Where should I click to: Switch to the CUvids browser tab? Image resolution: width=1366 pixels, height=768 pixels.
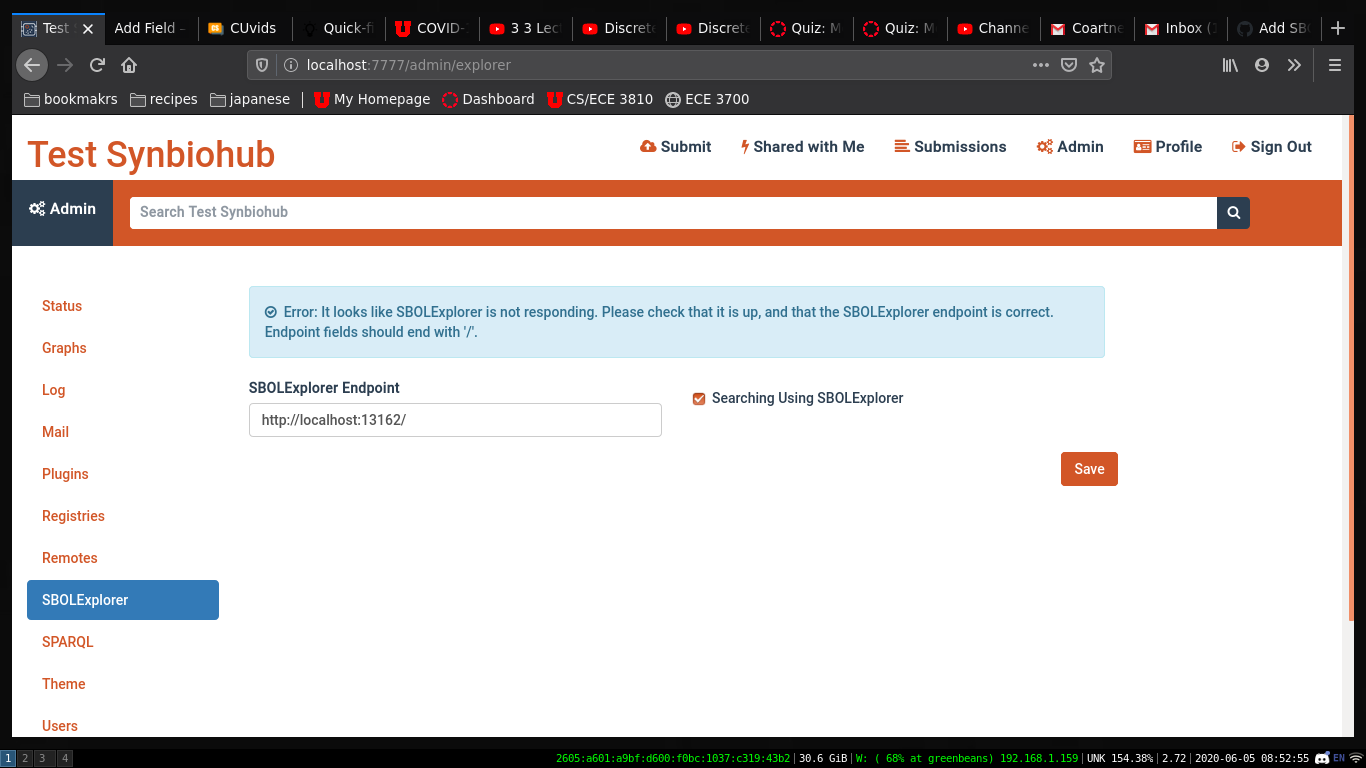tap(243, 28)
